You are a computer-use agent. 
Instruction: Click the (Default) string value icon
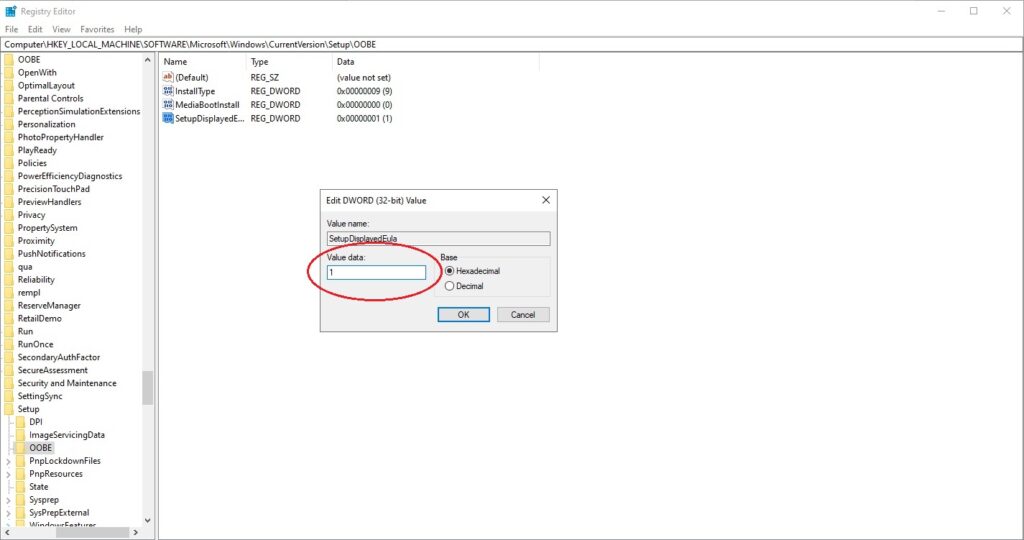(167, 78)
